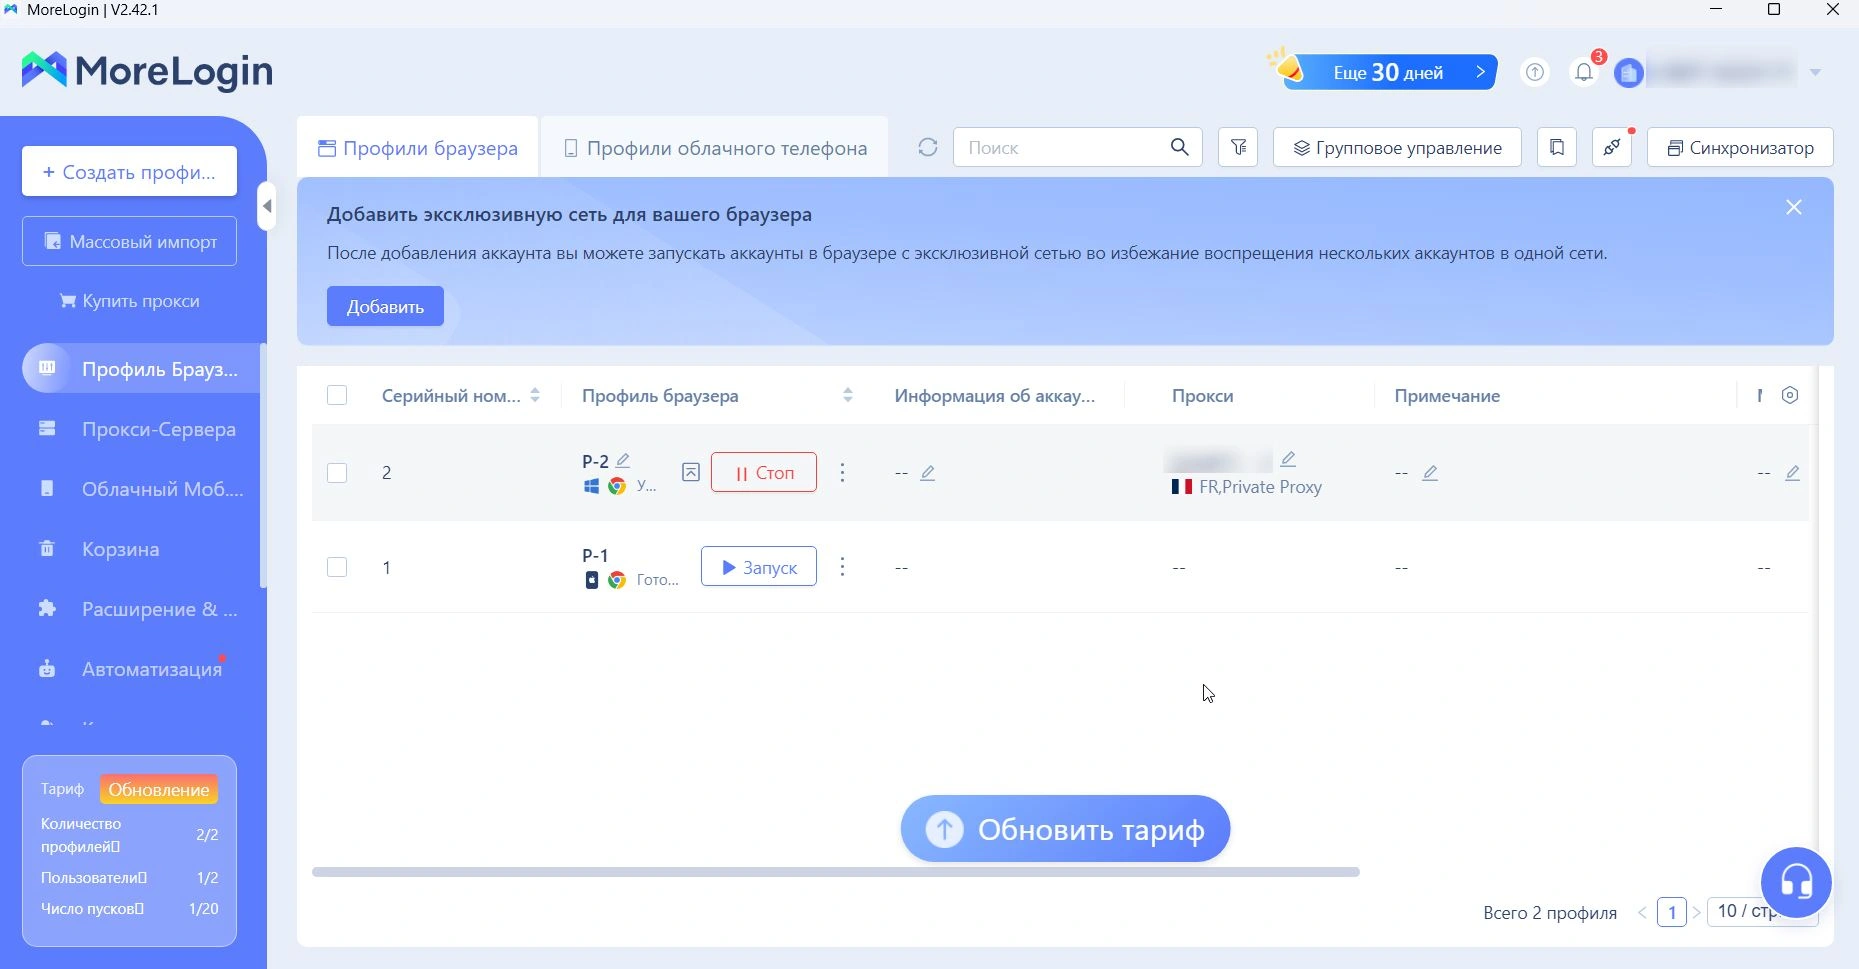The width and height of the screenshot is (1859, 969).
Task: Open Прокси-Сервера in the sidebar
Action: click(x=158, y=429)
